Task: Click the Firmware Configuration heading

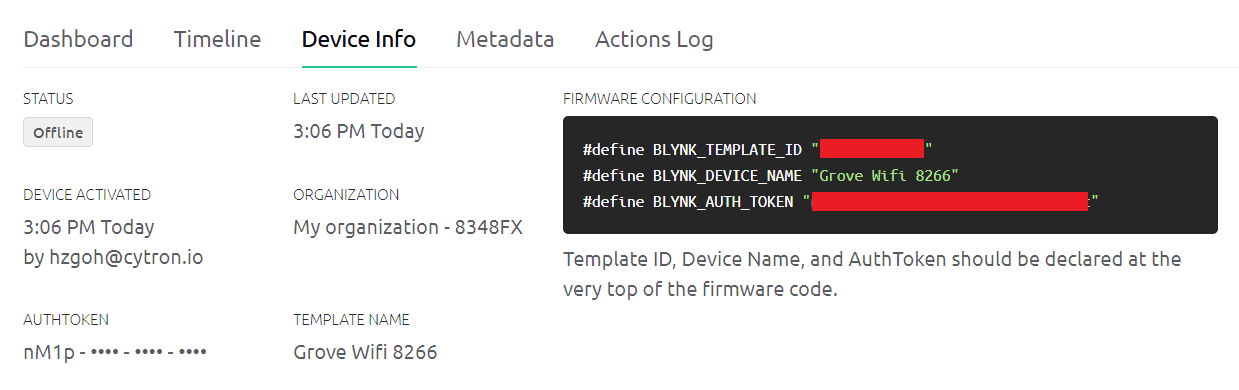Action: pos(660,99)
